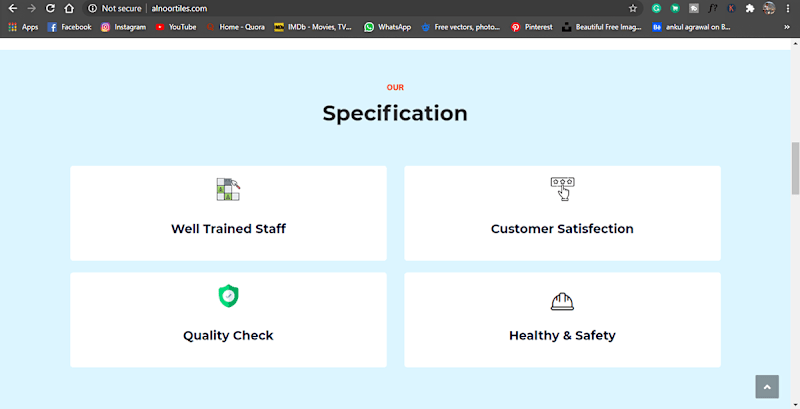Open Chrome three-dot menu
Viewport: 800px width, 409px height.
click(x=788, y=8)
